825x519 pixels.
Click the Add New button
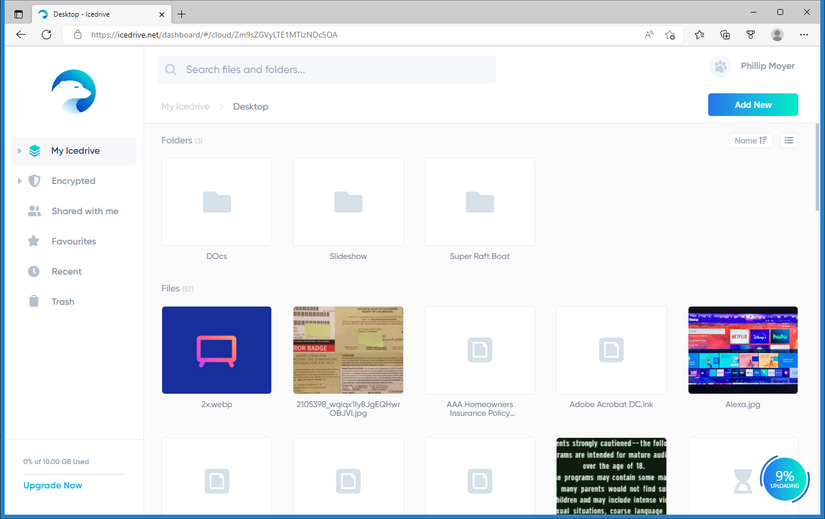click(x=753, y=105)
